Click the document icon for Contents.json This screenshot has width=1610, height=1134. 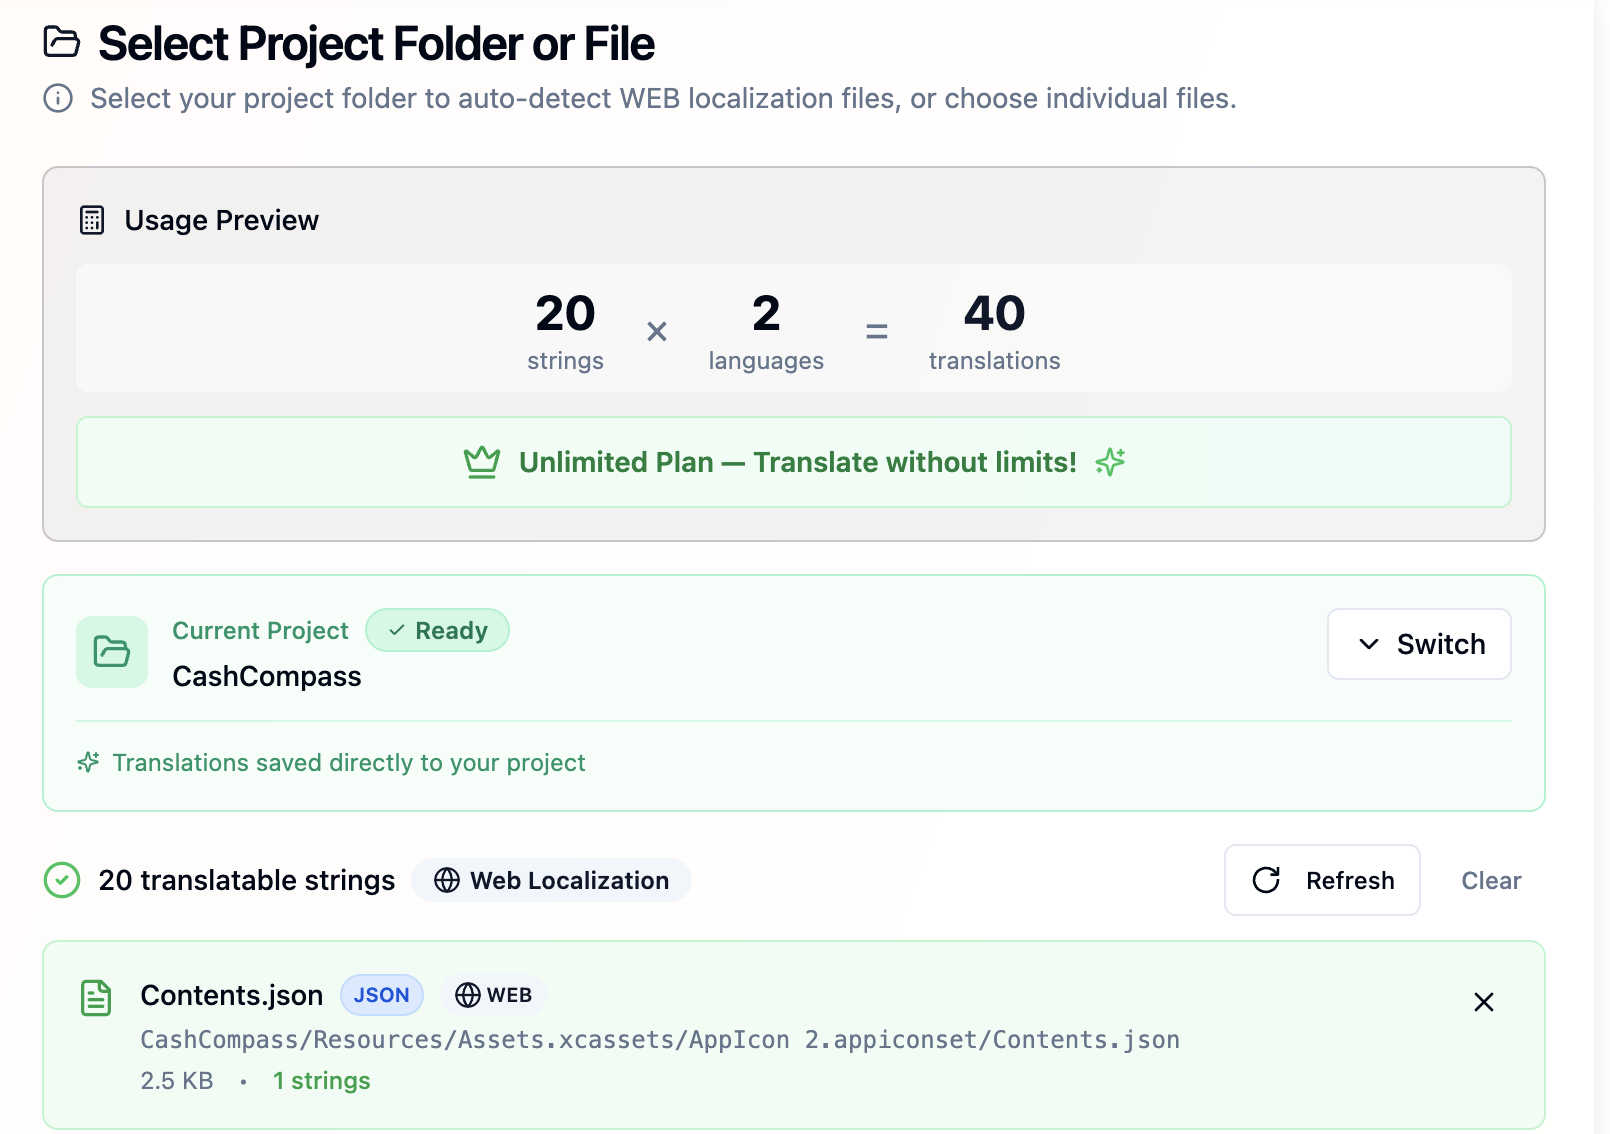(x=96, y=998)
